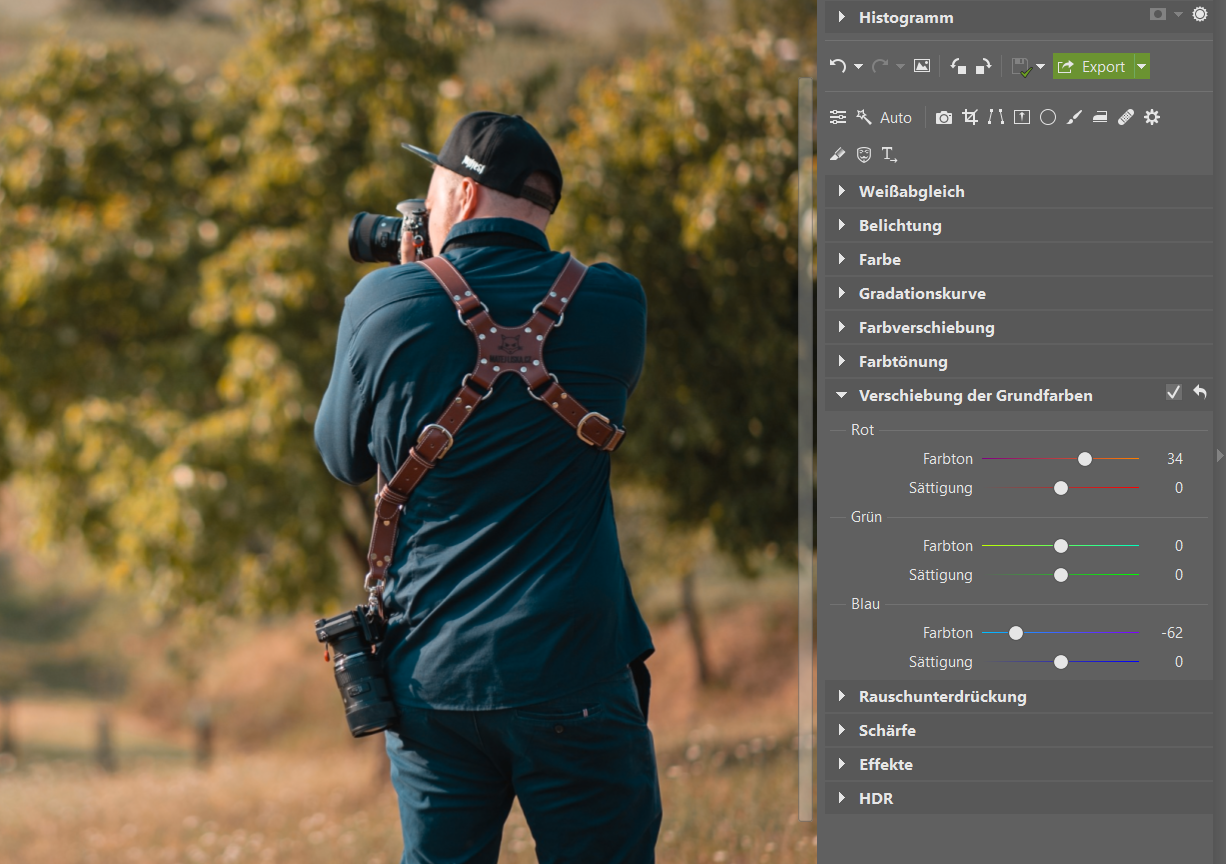Open the Export dropdown arrow

tap(1142, 66)
